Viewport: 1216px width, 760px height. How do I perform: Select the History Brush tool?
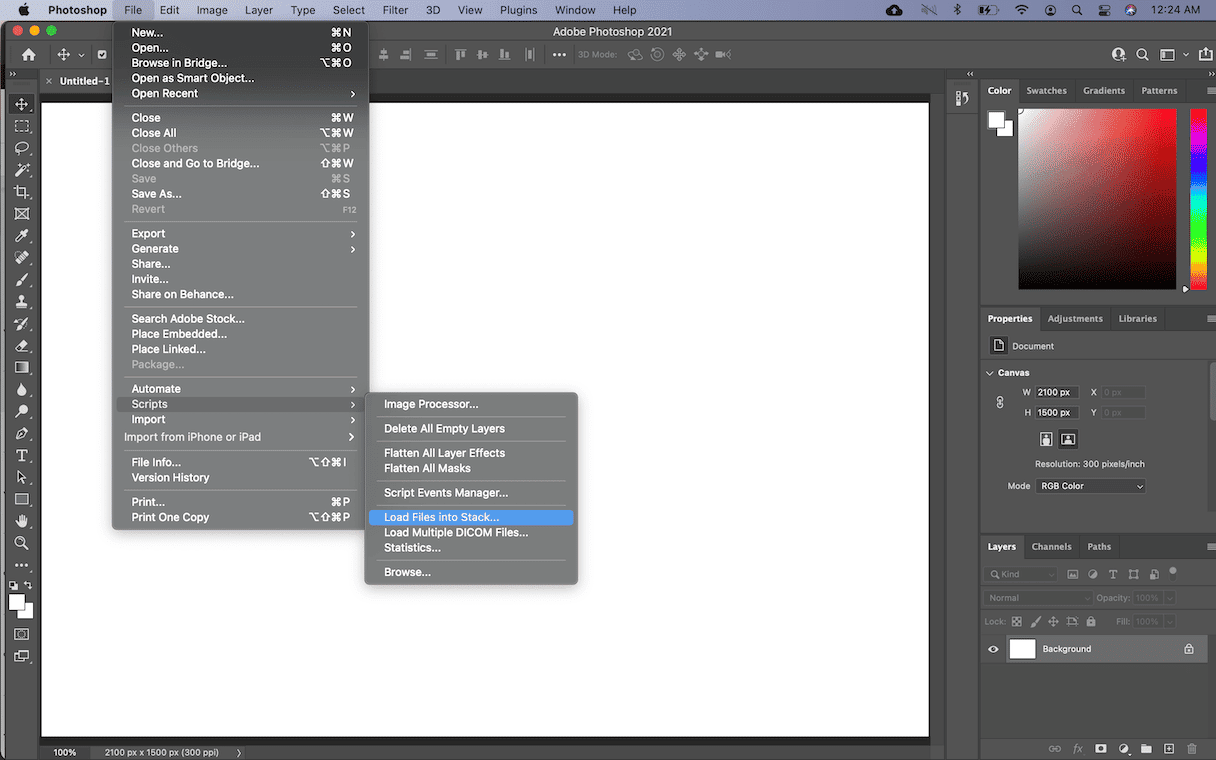tap(22, 323)
